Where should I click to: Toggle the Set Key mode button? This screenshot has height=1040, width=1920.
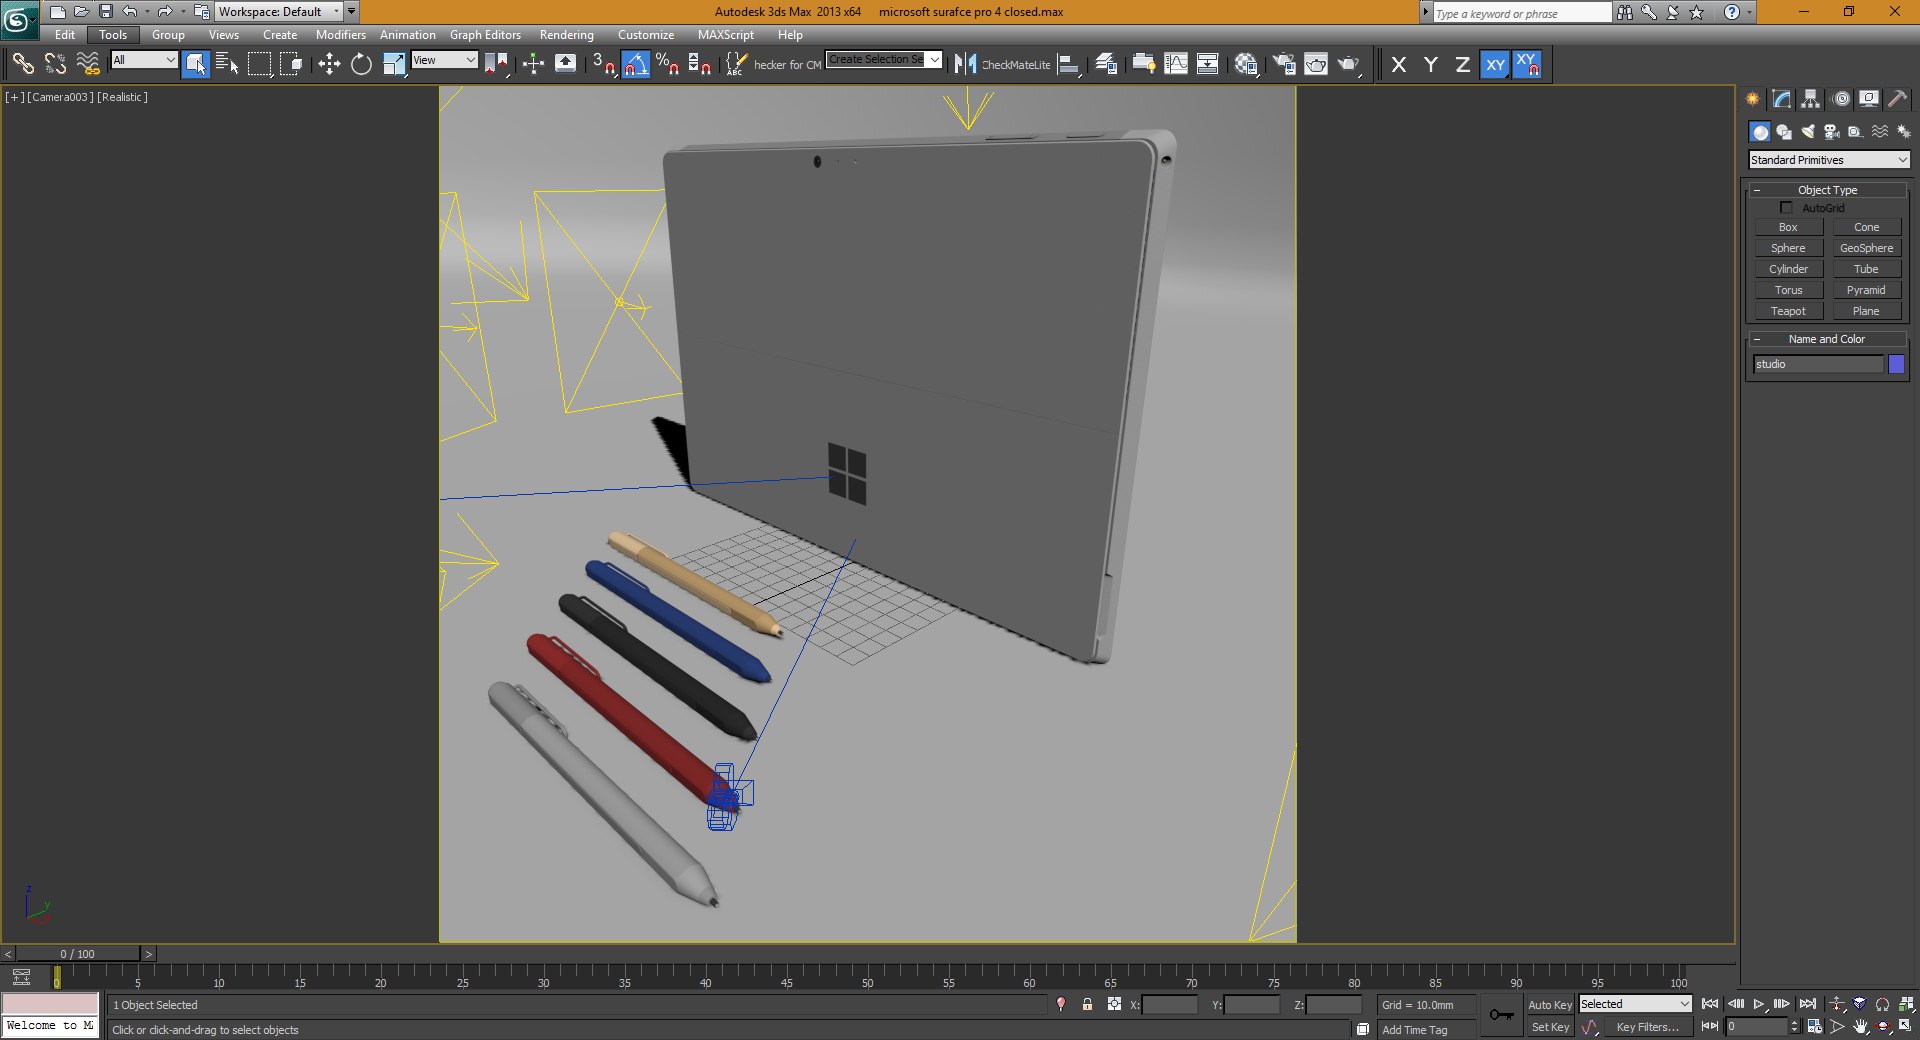(x=1550, y=1027)
